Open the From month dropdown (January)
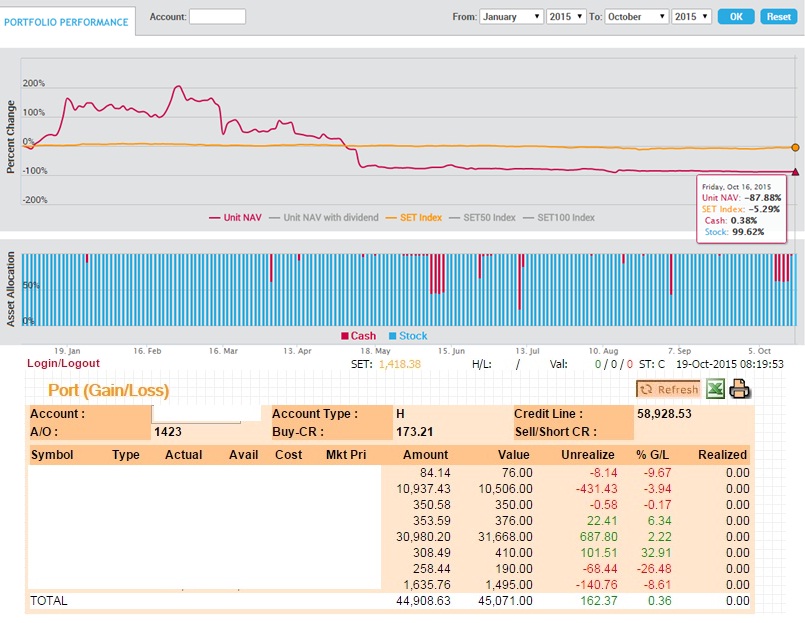 (x=511, y=17)
